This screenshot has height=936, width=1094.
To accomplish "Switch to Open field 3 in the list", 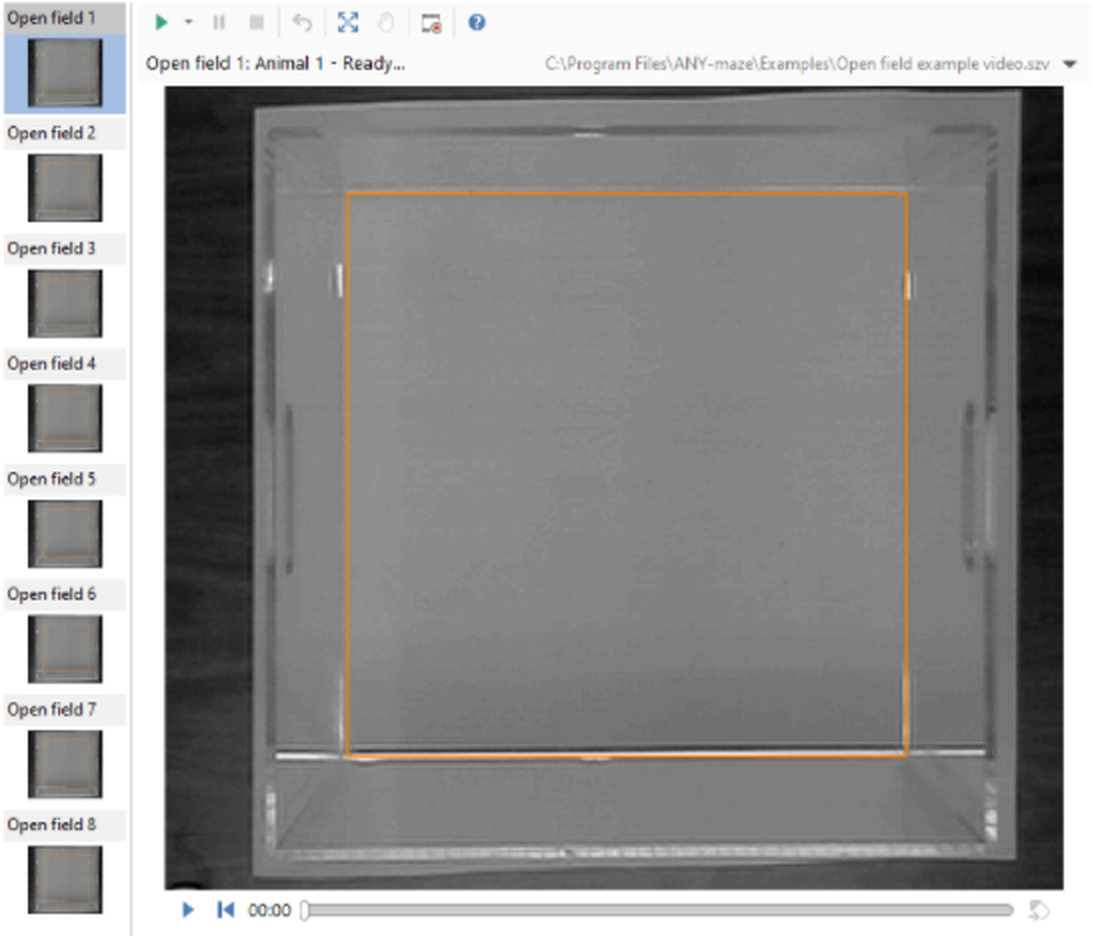I will coord(64,302).
